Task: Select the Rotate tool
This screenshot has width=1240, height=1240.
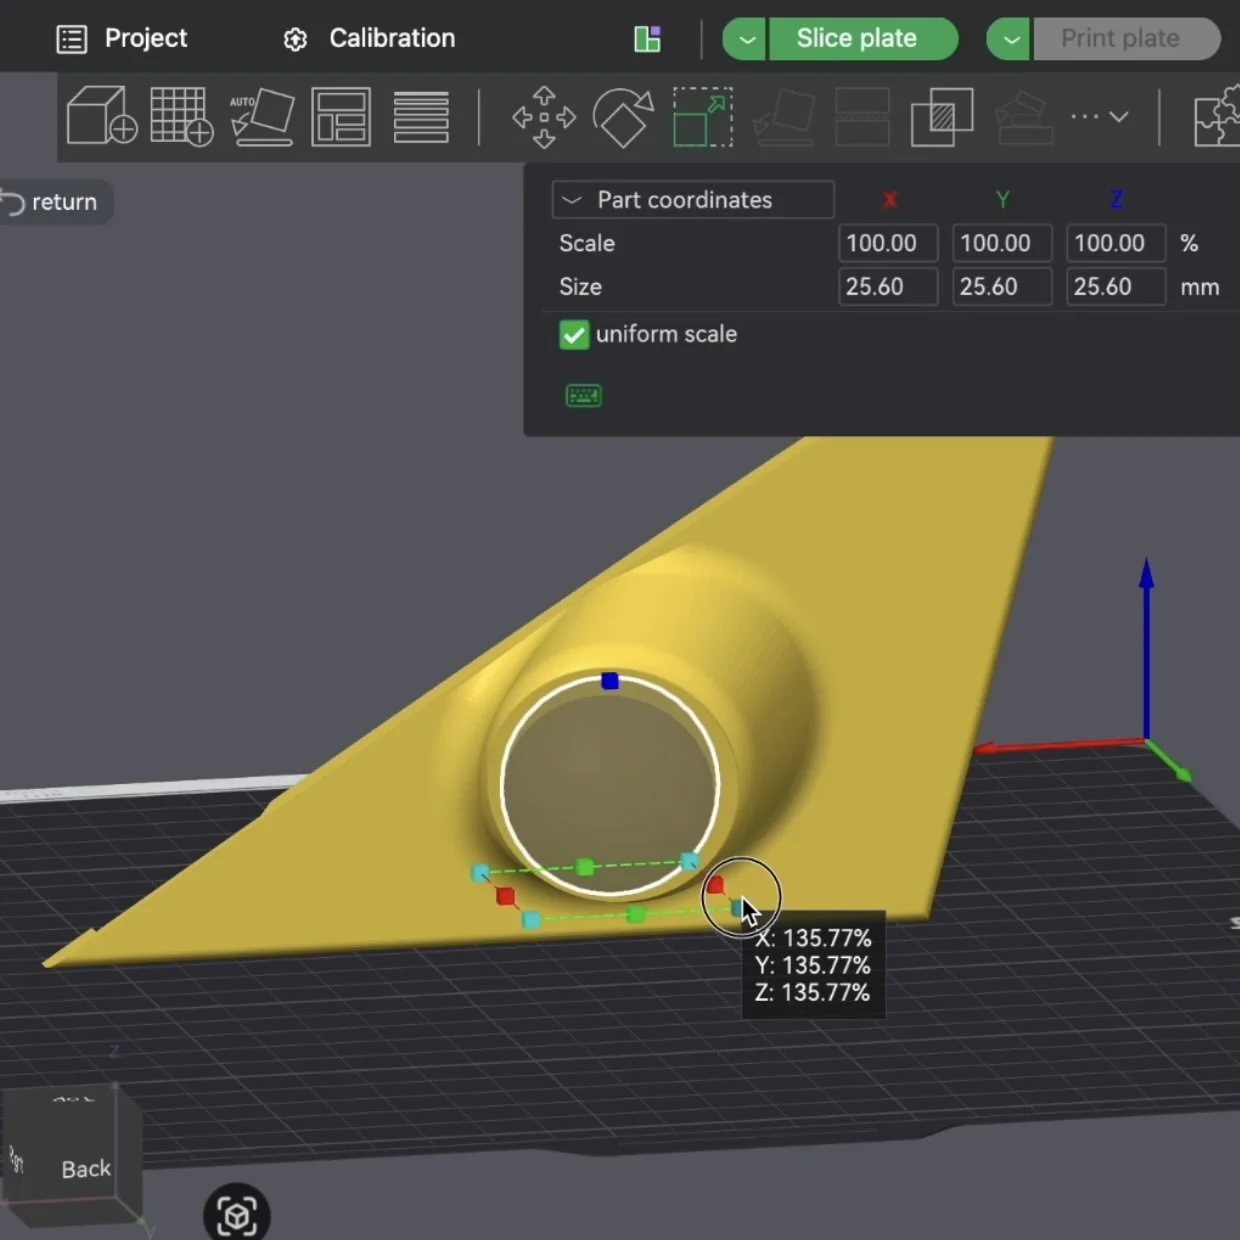Action: pyautogui.click(x=623, y=117)
